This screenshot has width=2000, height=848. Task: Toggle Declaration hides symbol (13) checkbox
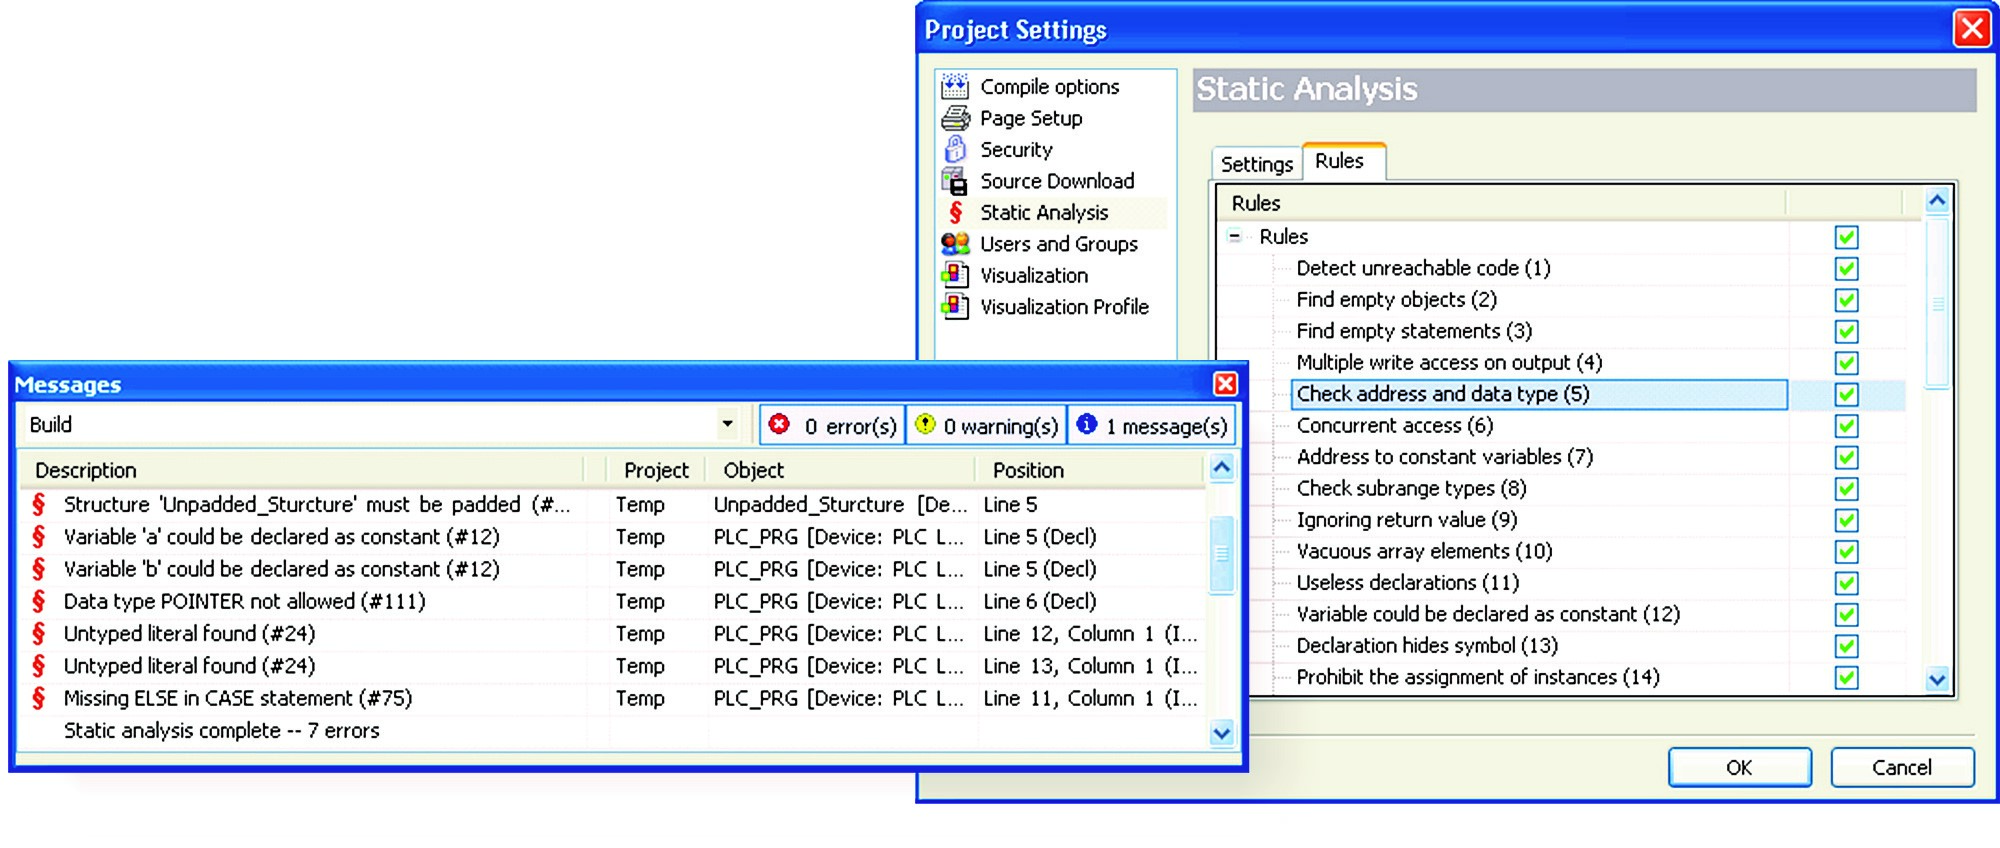click(1846, 646)
